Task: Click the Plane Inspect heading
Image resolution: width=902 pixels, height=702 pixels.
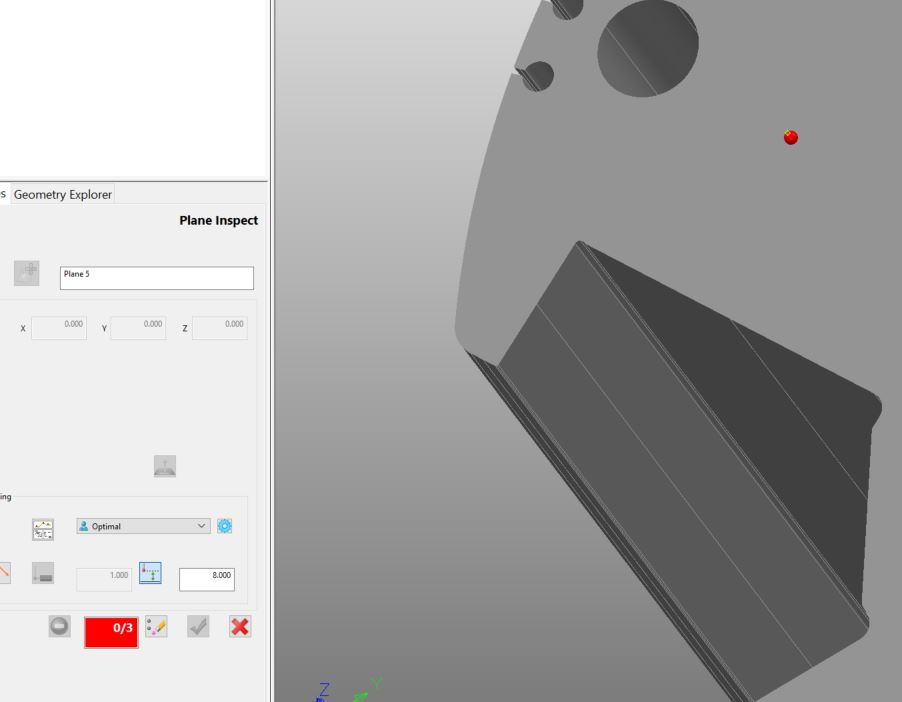Action: point(219,220)
